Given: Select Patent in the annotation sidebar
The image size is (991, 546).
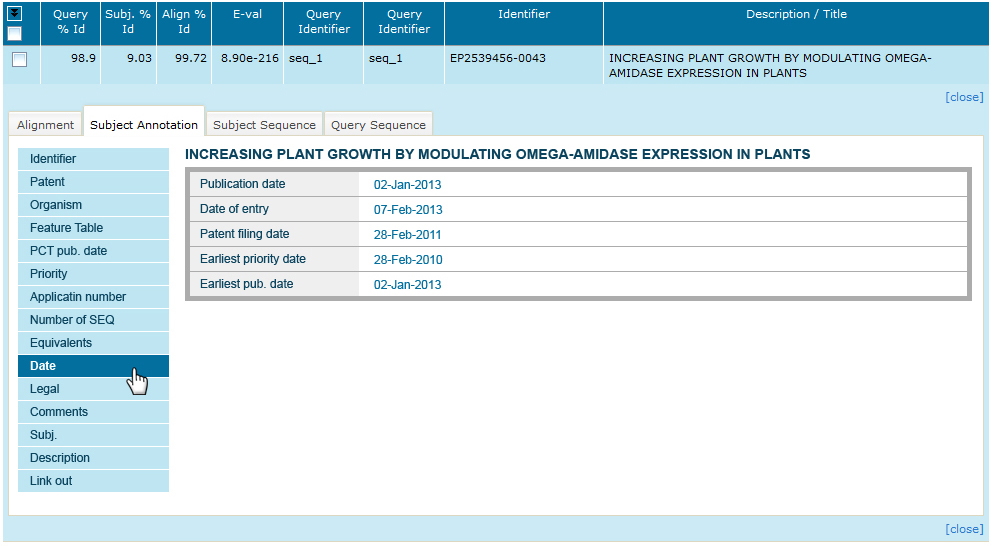Looking at the screenshot, I should (x=93, y=182).
